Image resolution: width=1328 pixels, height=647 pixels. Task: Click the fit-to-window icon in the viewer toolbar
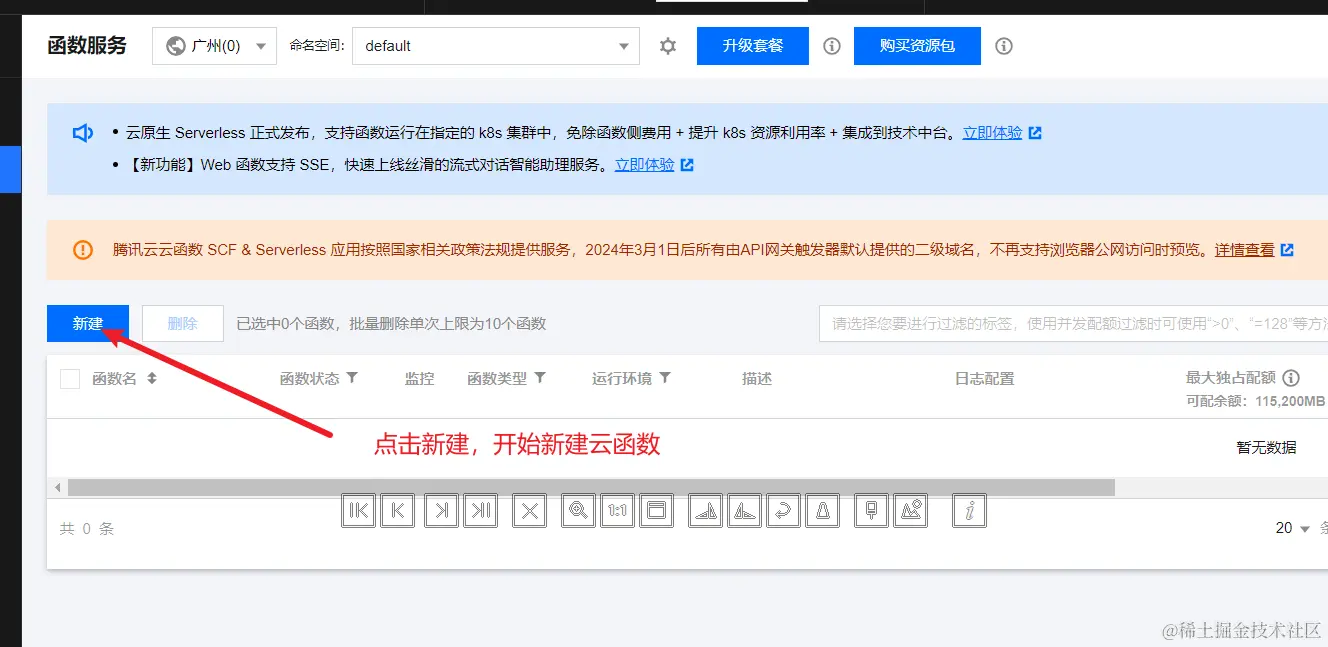click(x=657, y=511)
